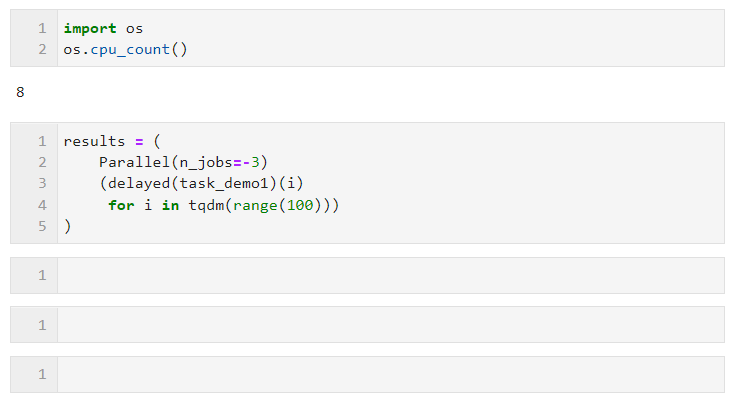The width and height of the screenshot is (742, 399).
Task: Click the Parallel(n_jobs=-3) line
Action: (183, 162)
